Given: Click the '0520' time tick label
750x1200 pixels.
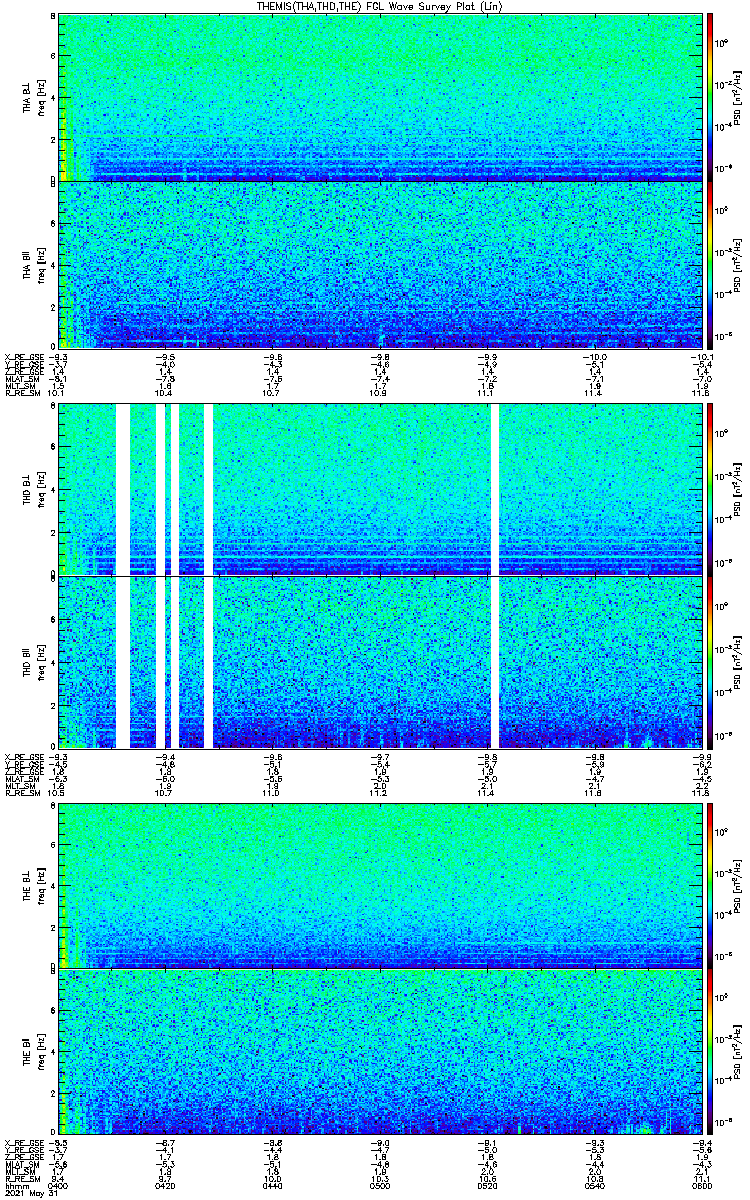Looking at the screenshot, I should (486, 1186).
